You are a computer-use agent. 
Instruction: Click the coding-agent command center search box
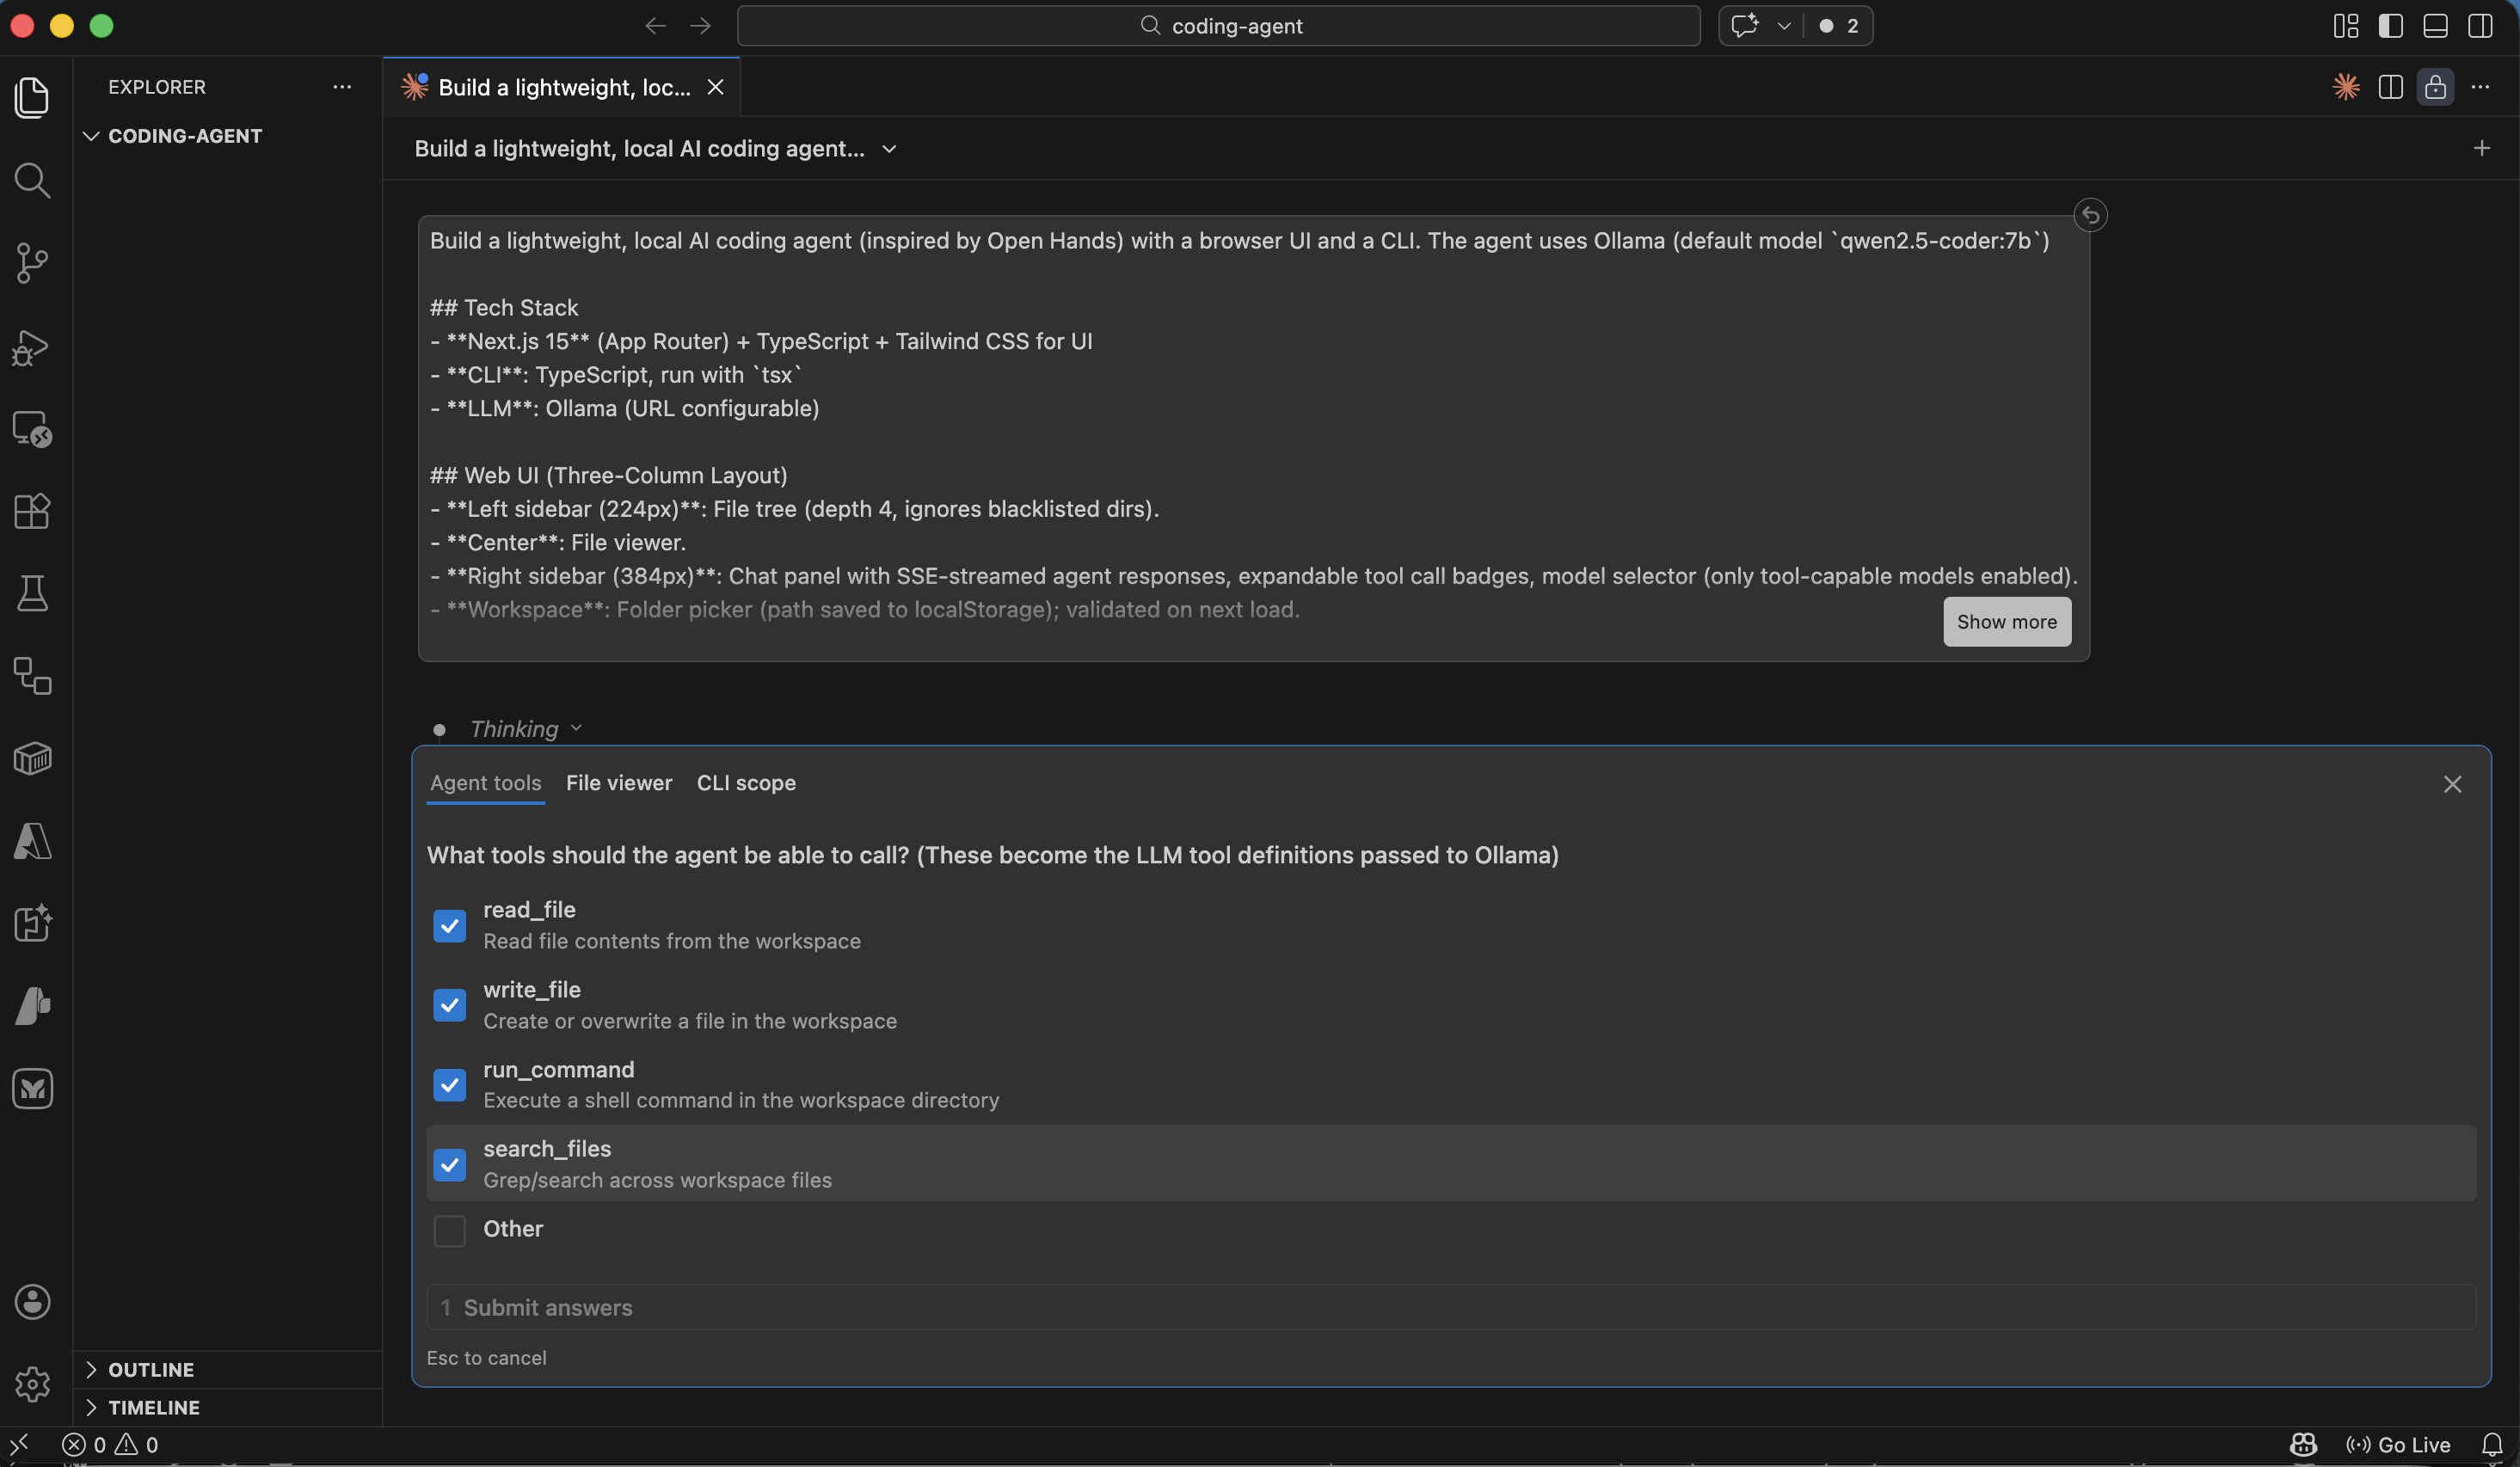click(1218, 26)
